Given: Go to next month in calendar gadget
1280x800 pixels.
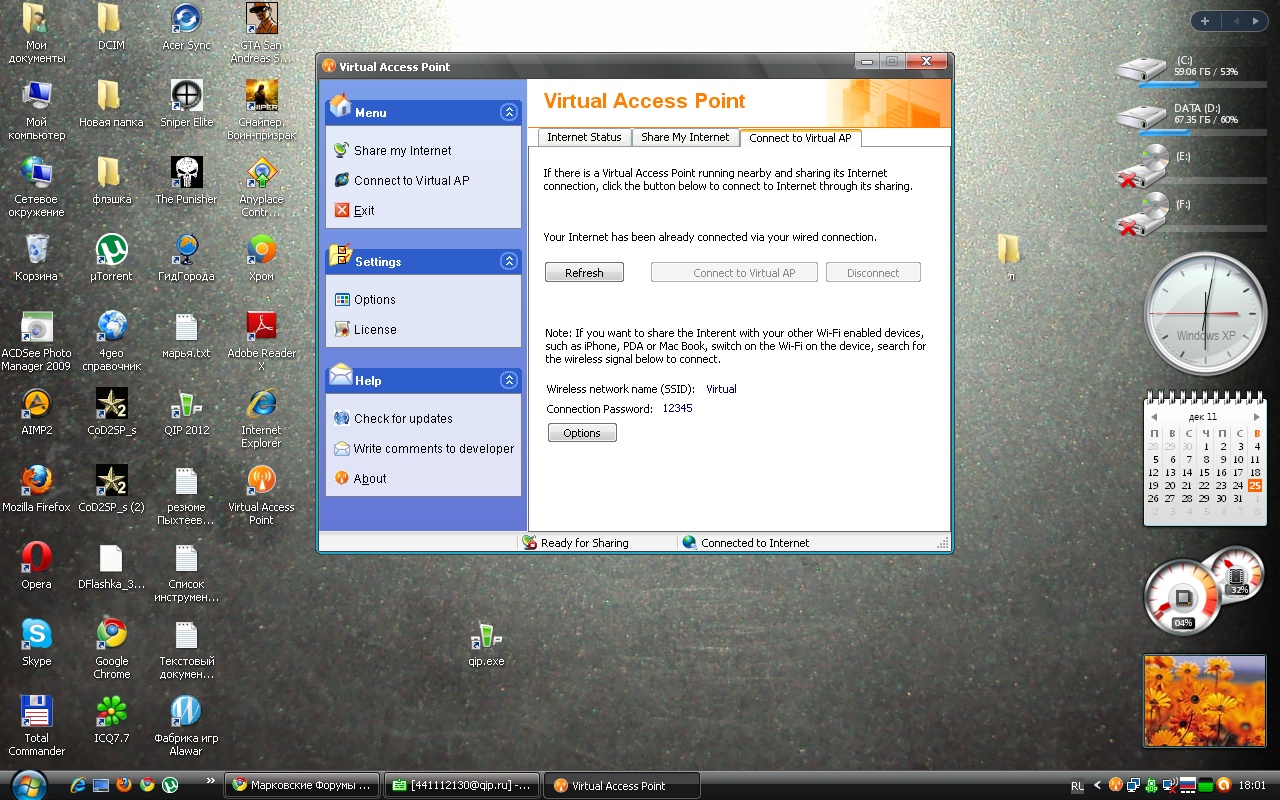Looking at the screenshot, I should click(x=1256, y=417).
